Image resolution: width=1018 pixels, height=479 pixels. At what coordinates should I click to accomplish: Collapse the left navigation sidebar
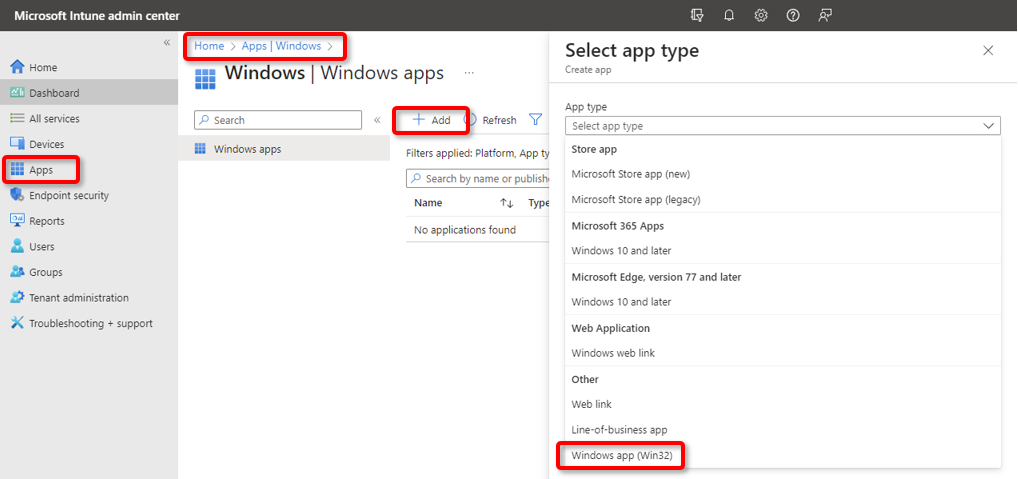pos(167,43)
